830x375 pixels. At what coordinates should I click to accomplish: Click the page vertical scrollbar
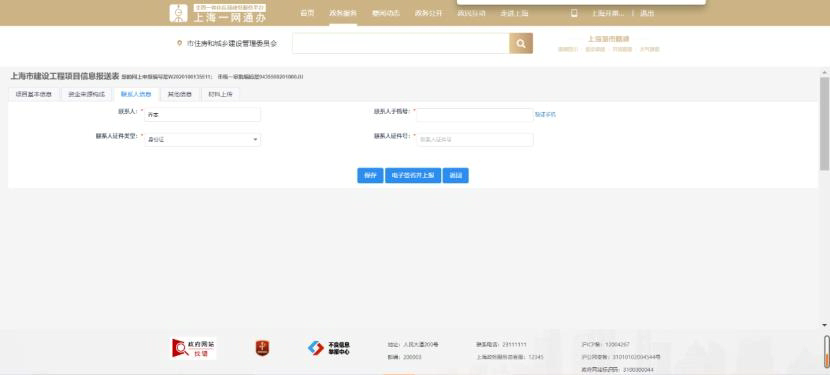824,123
